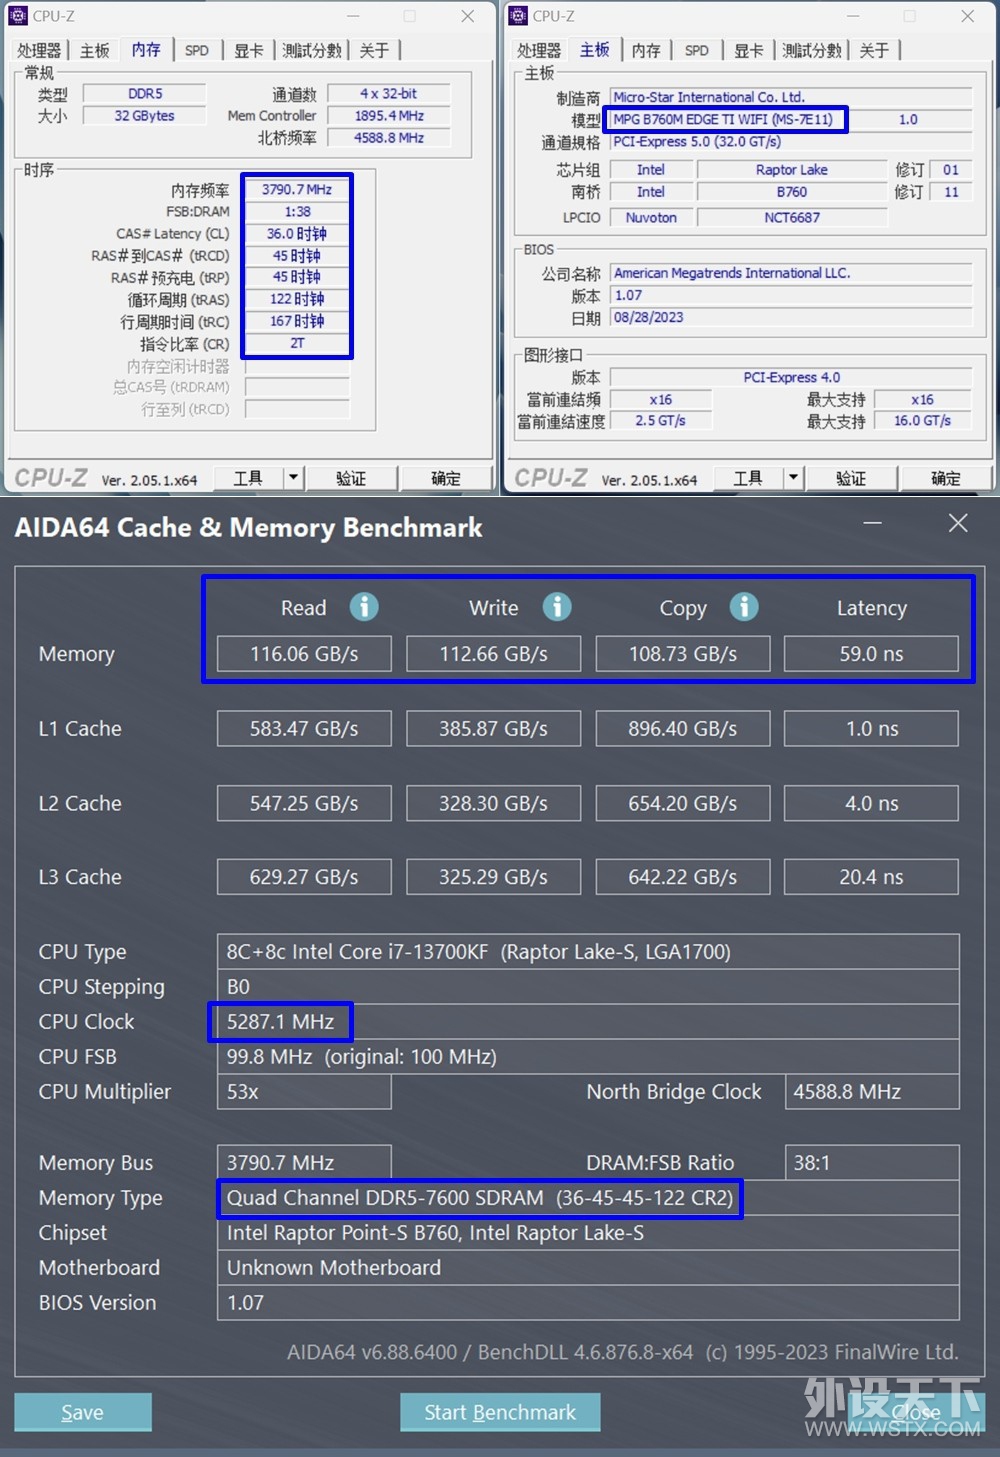Screen dimensions: 1000x1457
Task: Click LPCIO chip field NCT6687
Action: click(792, 217)
